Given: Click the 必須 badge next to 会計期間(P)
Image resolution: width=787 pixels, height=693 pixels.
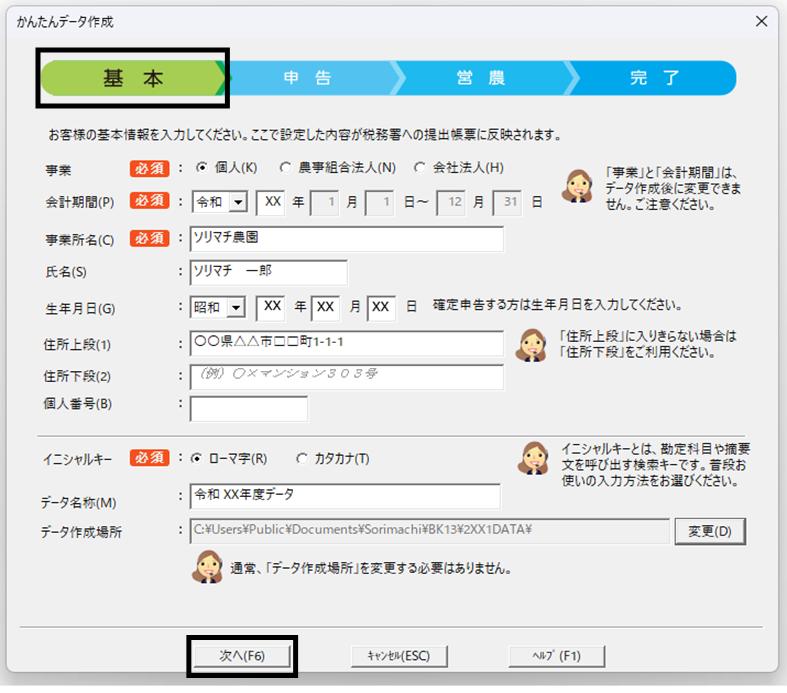Looking at the screenshot, I should pyautogui.click(x=150, y=200).
